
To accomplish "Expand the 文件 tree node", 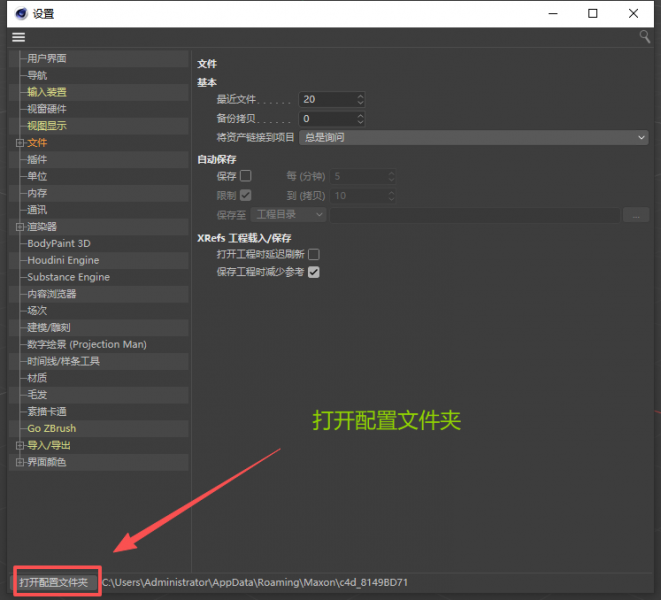I will point(19,143).
